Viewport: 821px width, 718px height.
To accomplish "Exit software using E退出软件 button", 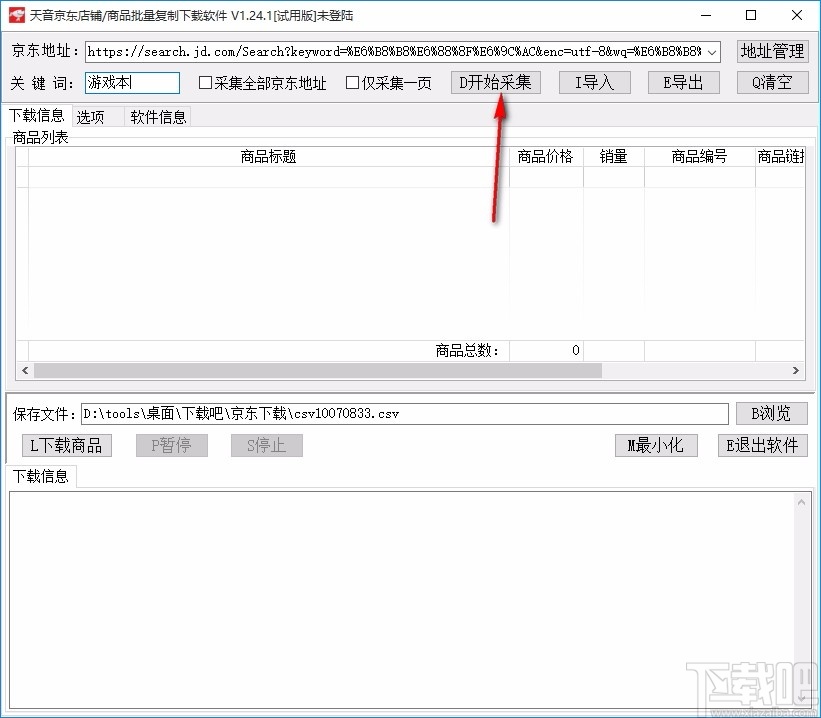I will coord(762,445).
